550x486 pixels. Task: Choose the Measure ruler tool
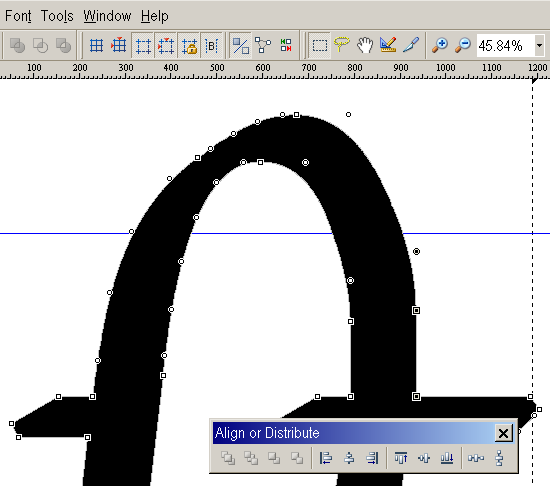(388, 46)
